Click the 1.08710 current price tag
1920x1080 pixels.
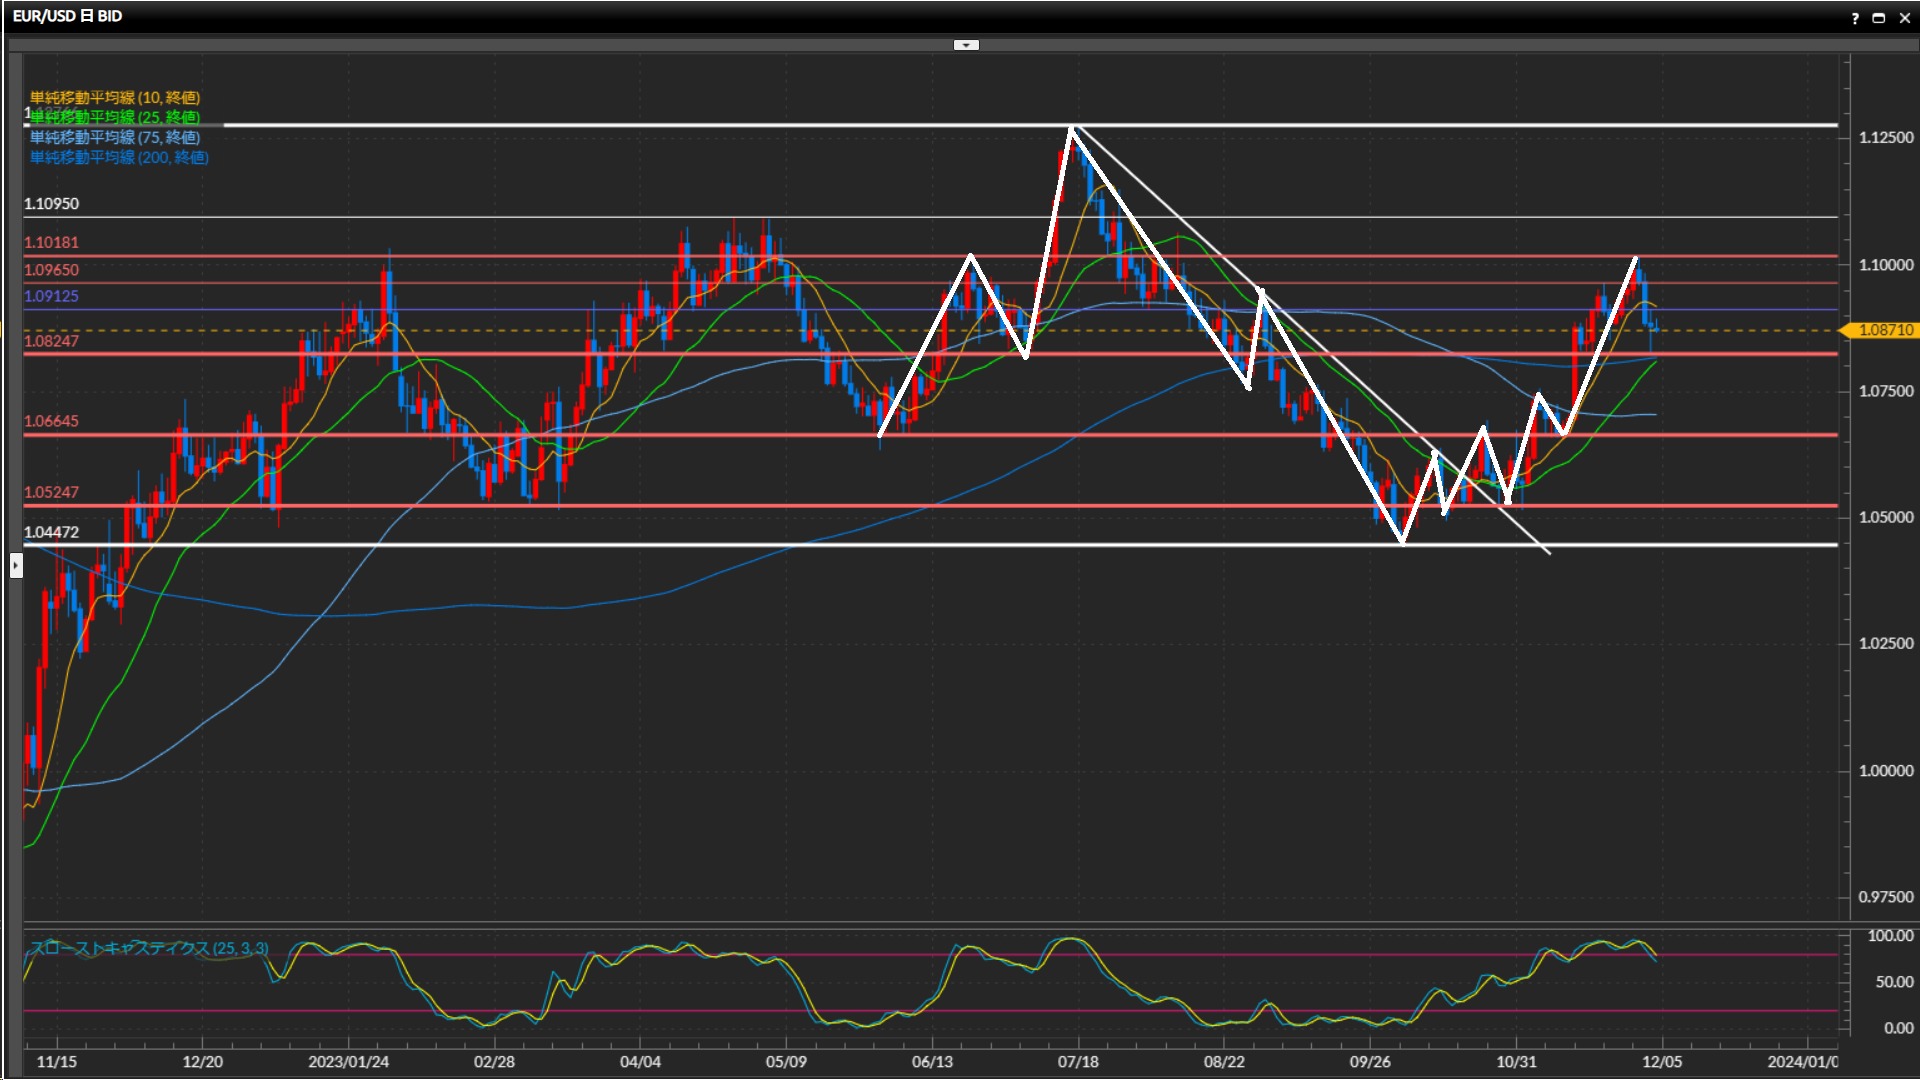pos(1885,330)
